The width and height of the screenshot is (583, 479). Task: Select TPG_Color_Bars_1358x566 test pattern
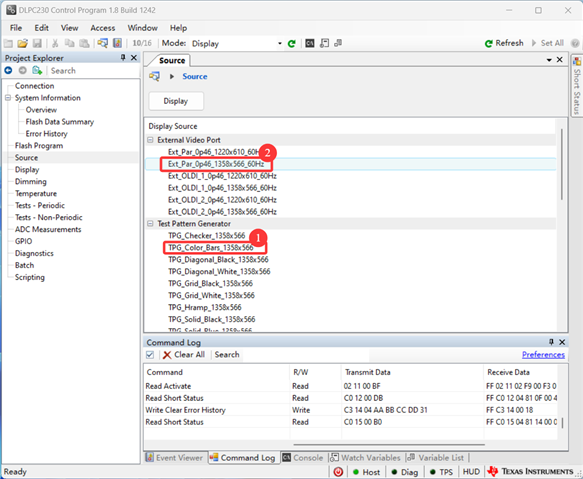210,248
